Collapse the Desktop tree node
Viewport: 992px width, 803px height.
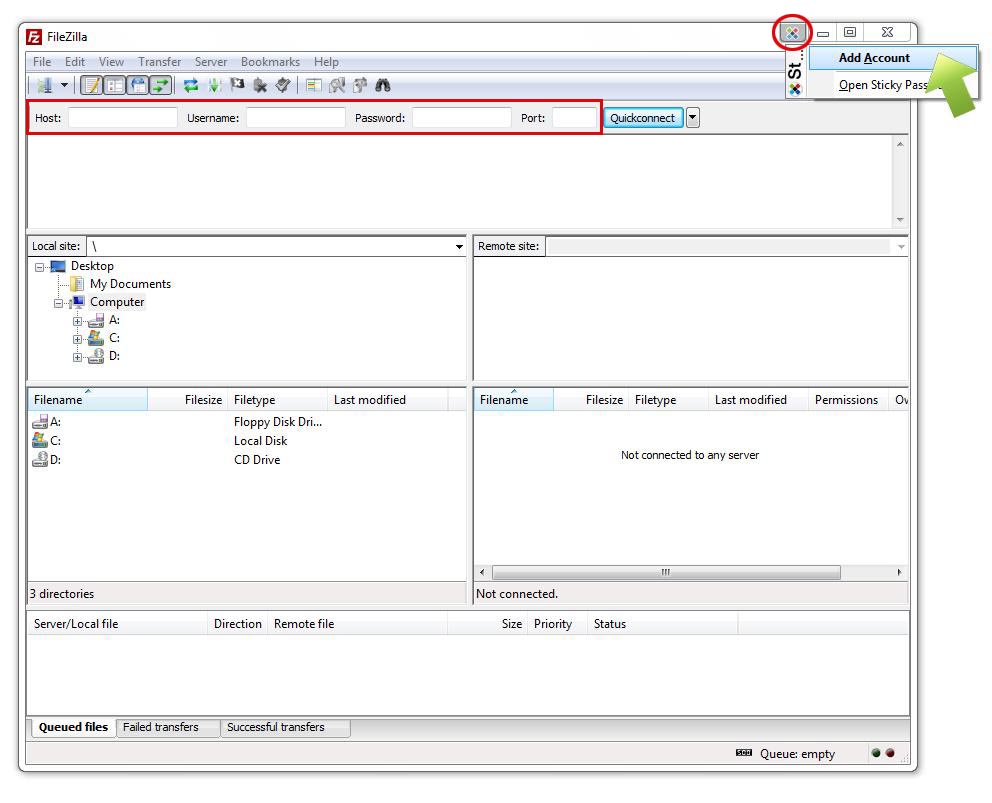pos(39,267)
